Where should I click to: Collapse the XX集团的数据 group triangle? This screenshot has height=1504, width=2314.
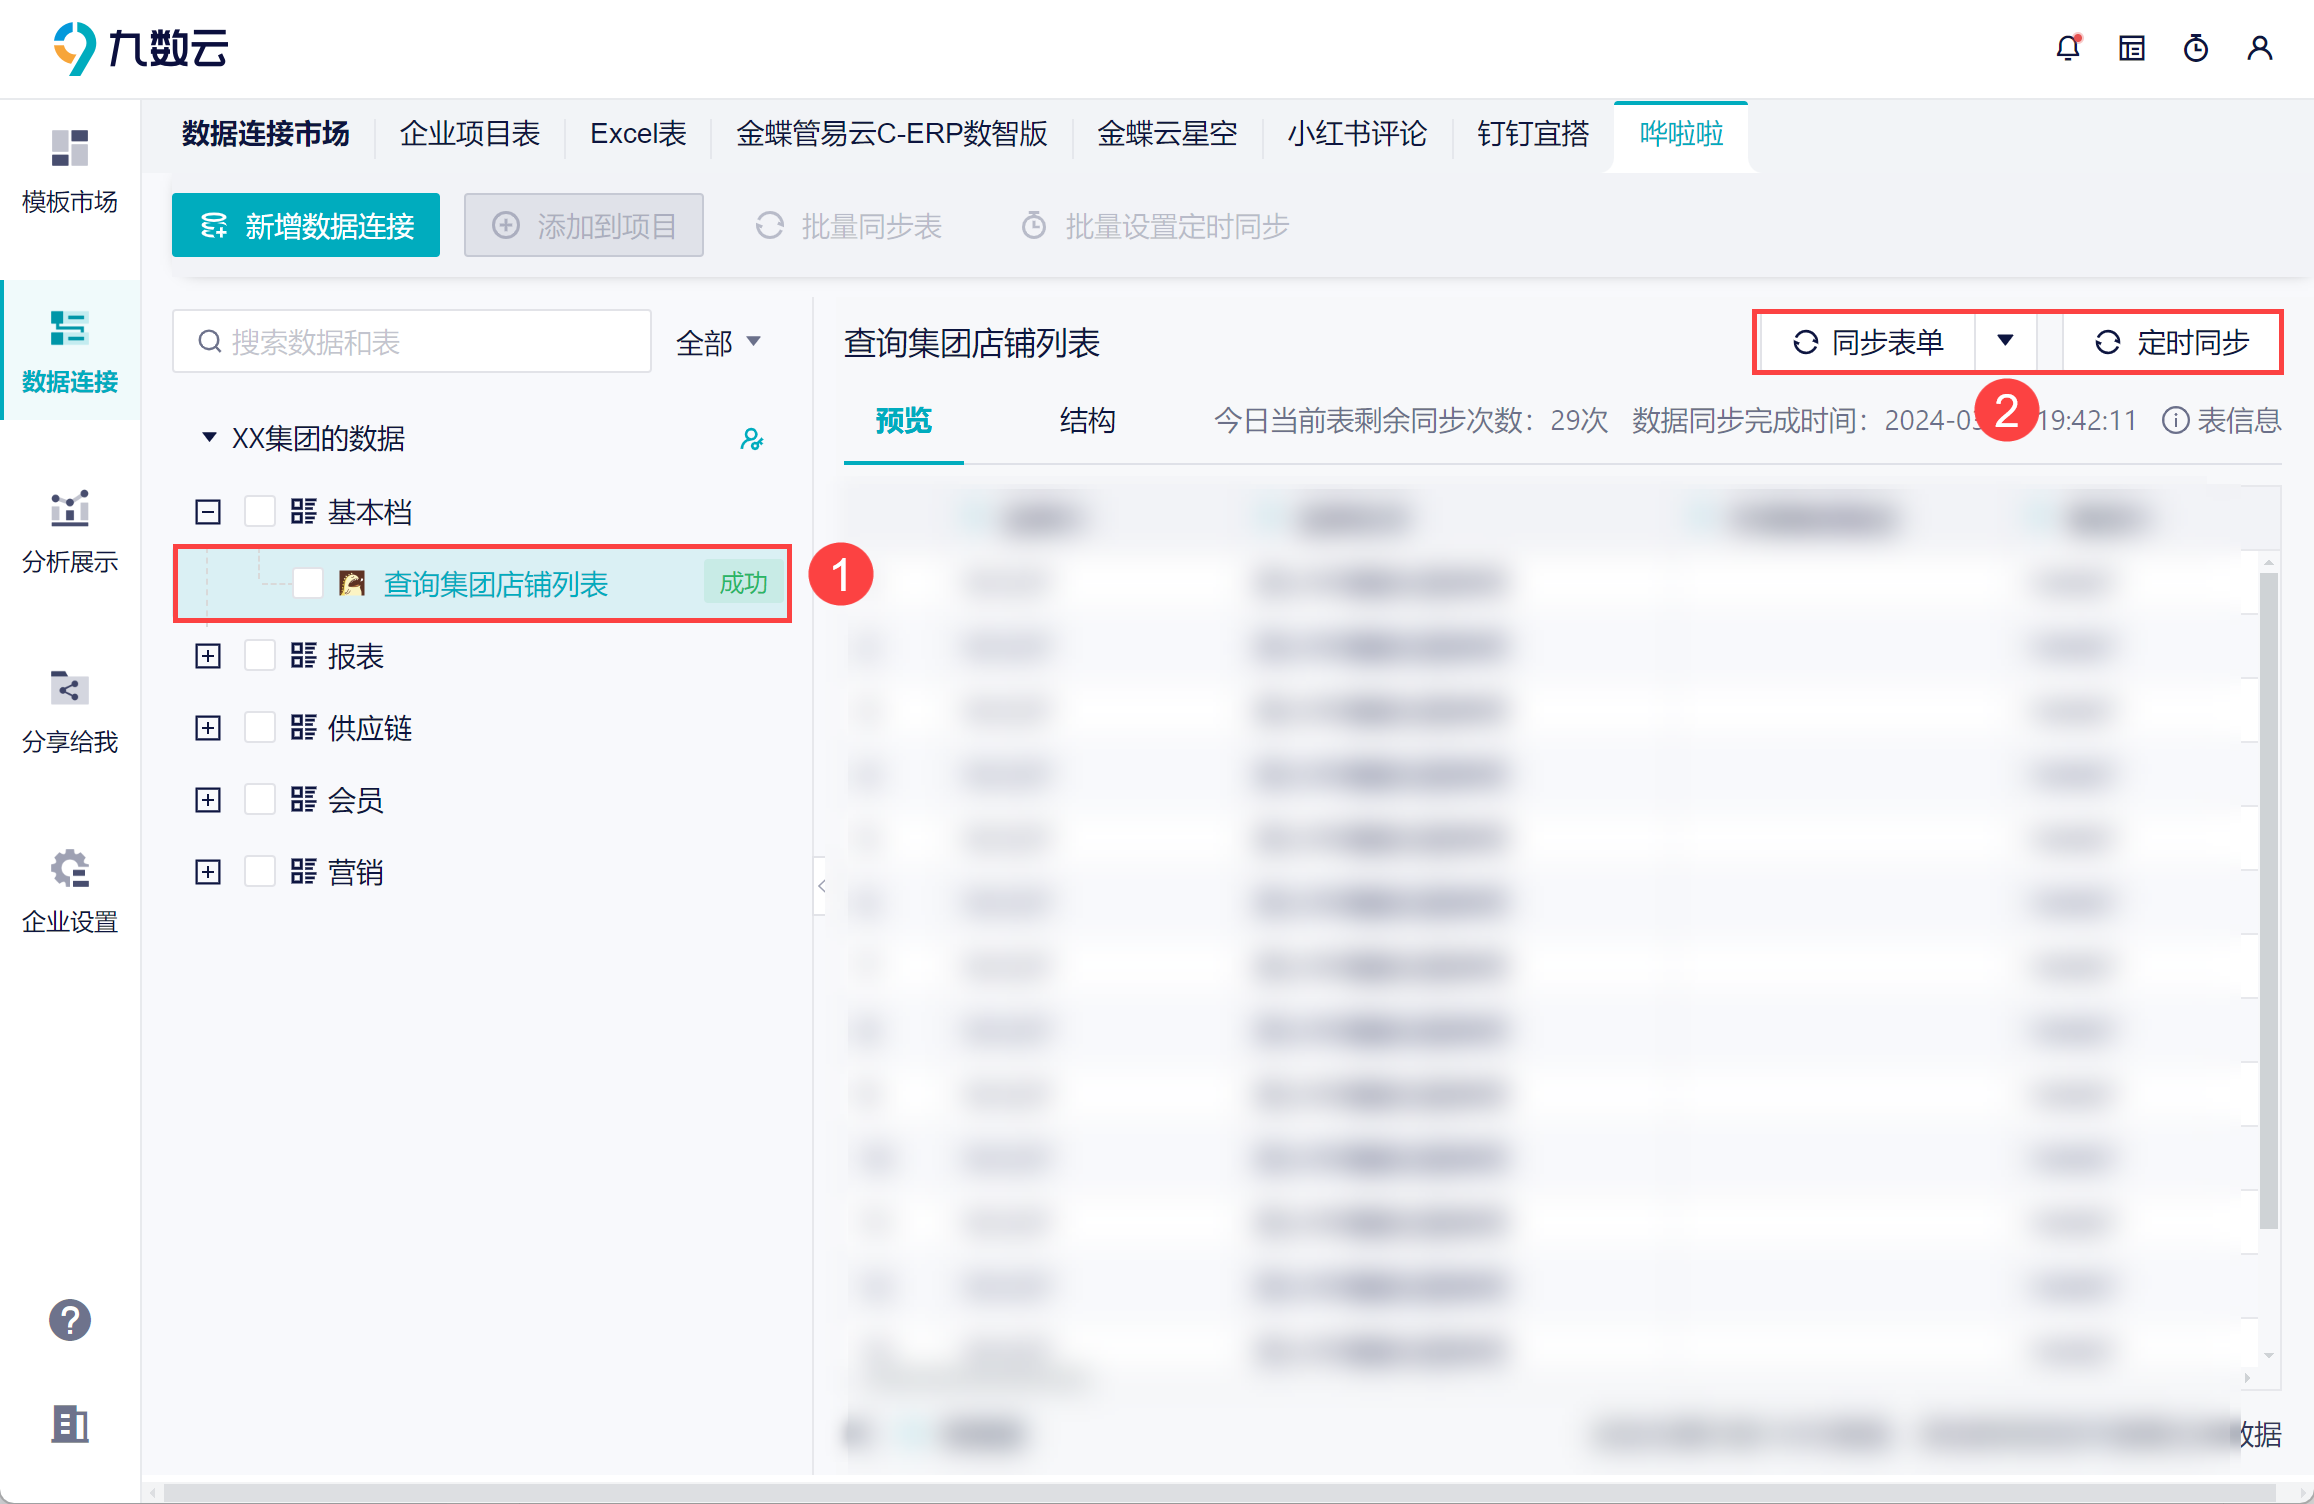coord(209,437)
